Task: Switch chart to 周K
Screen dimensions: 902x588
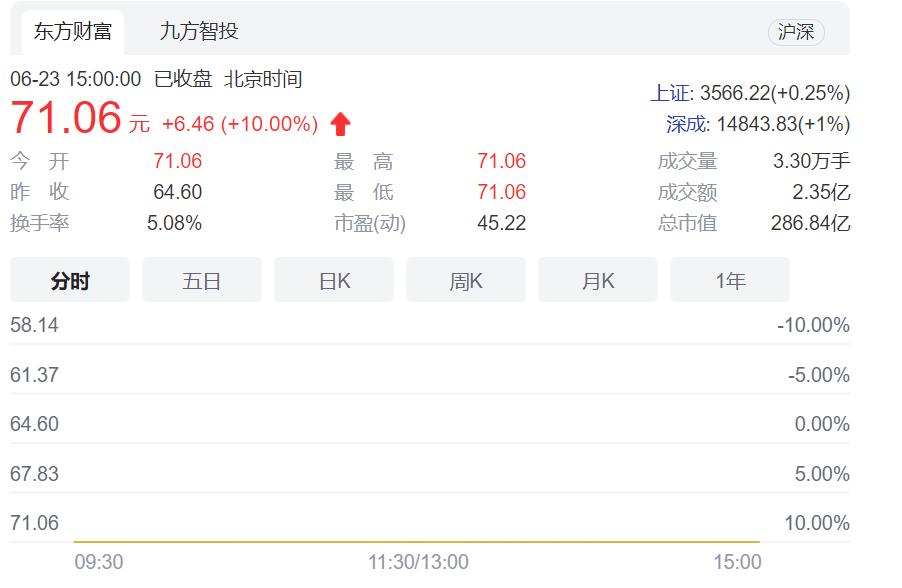Action: [x=466, y=281]
